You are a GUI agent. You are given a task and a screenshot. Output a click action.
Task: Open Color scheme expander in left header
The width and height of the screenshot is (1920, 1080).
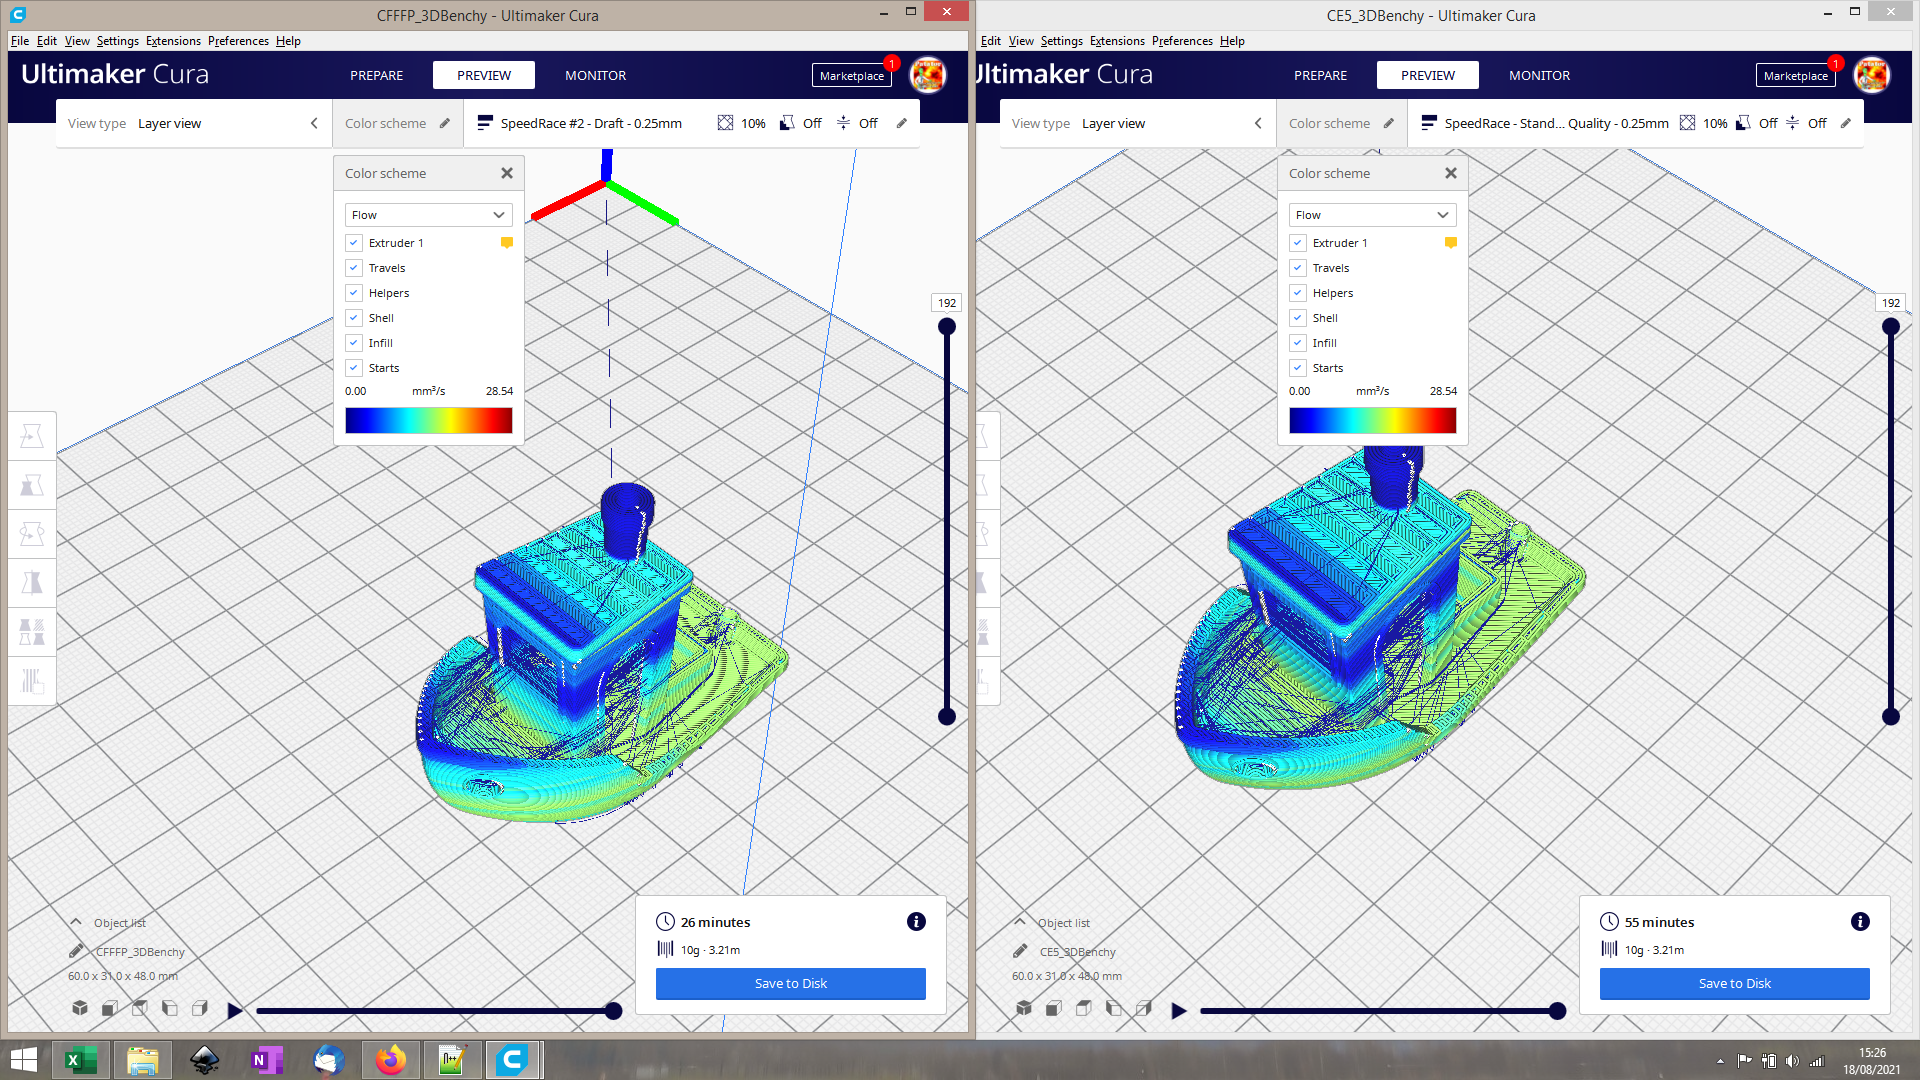click(x=397, y=123)
